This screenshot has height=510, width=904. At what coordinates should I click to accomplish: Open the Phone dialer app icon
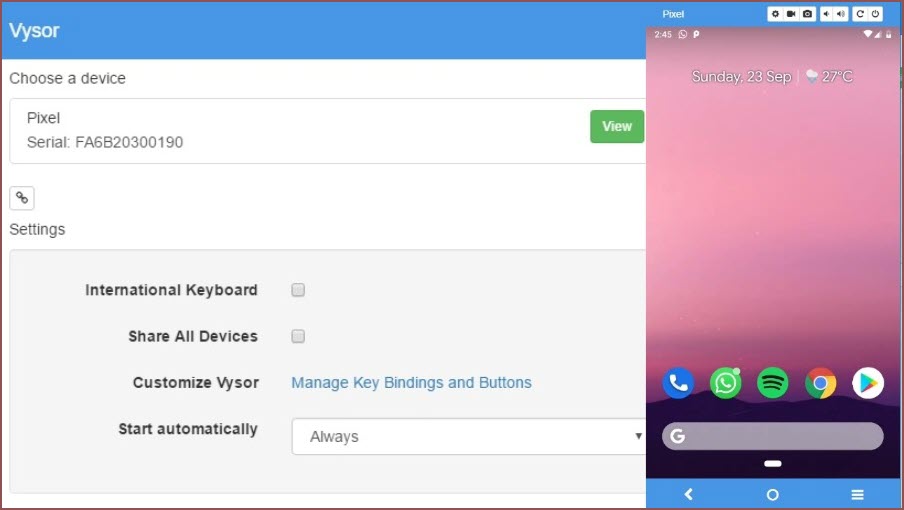coord(678,383)
